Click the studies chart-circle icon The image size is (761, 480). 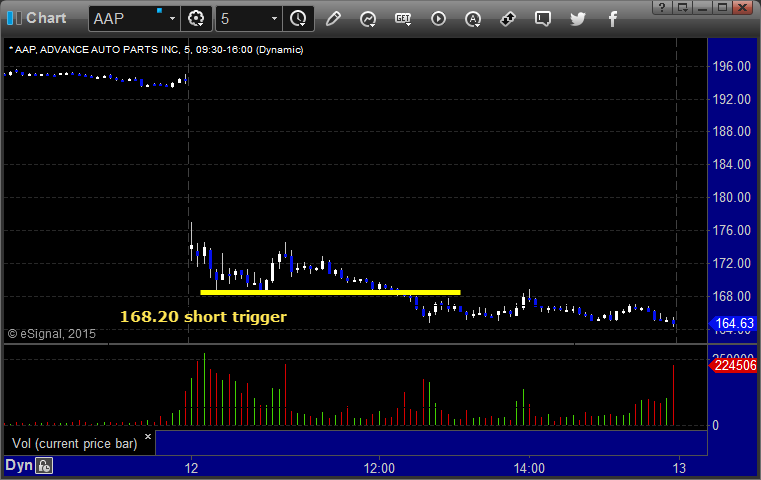[368, 19]
